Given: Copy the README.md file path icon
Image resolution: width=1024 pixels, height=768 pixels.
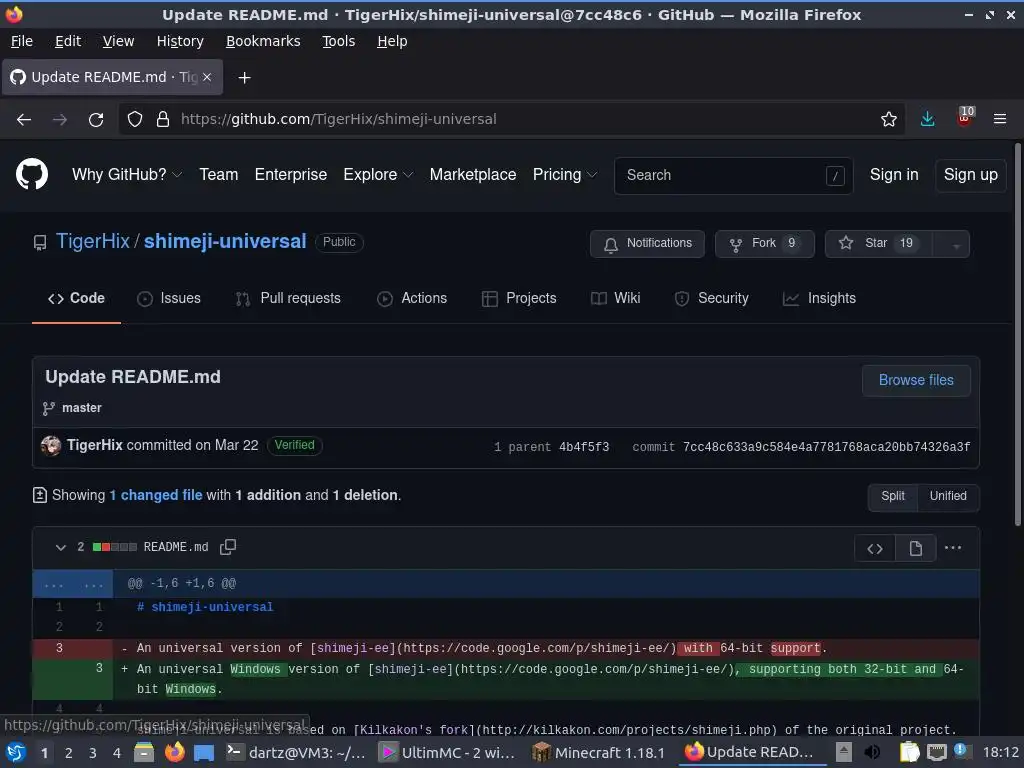Looking at the screenshot, I should 228,547.
